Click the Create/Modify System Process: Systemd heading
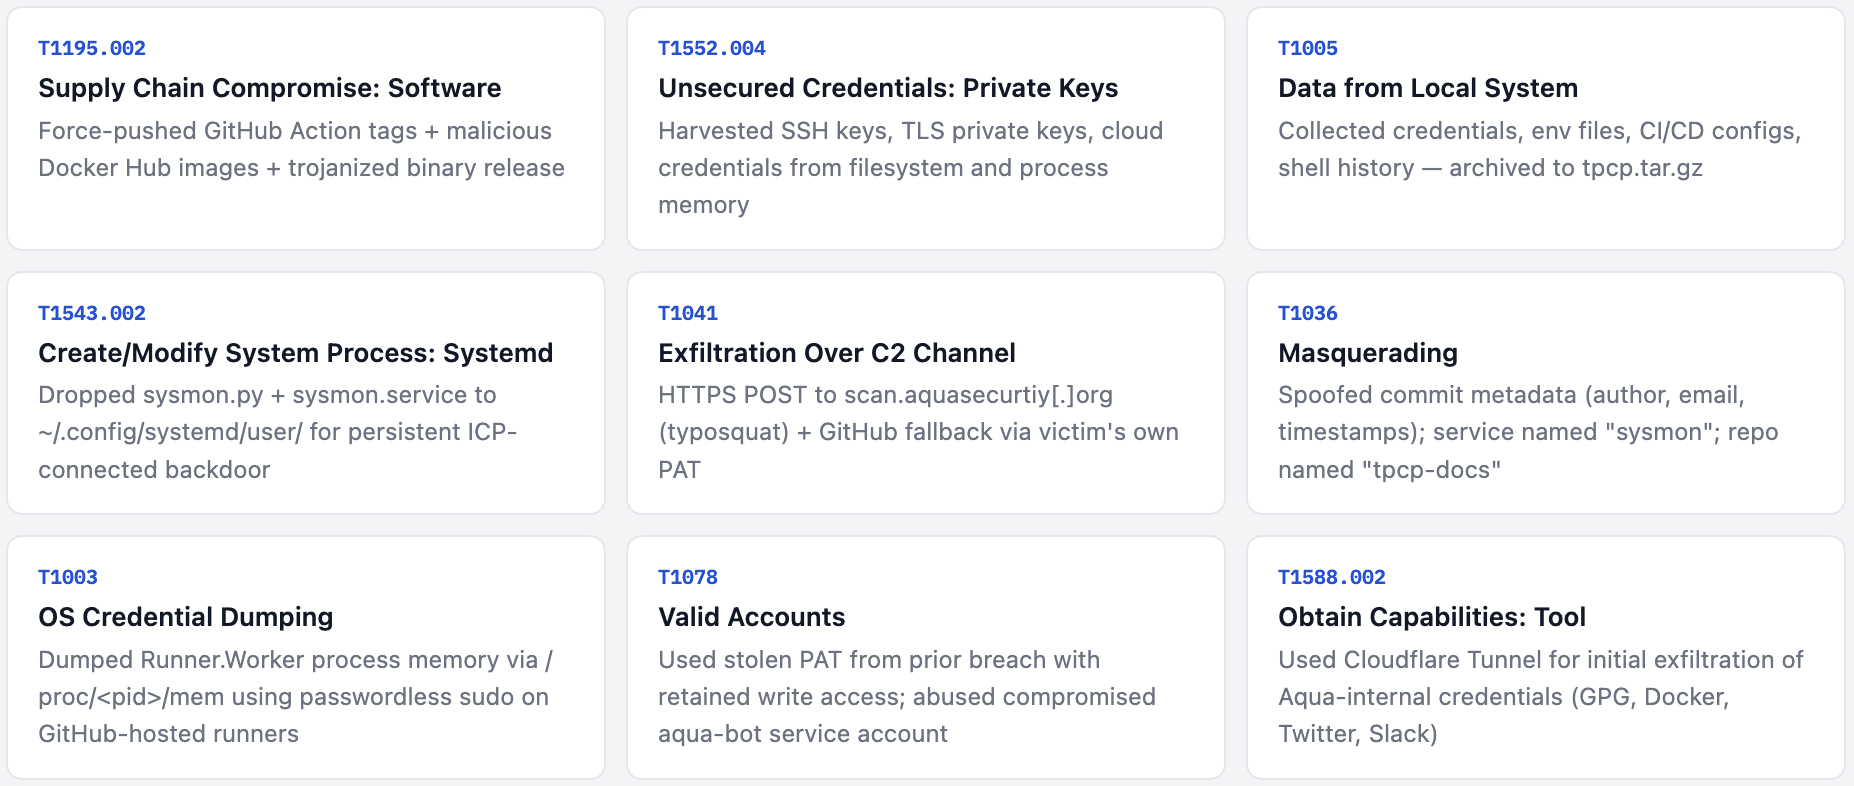 pyautogui.click(x=296, y=353)
